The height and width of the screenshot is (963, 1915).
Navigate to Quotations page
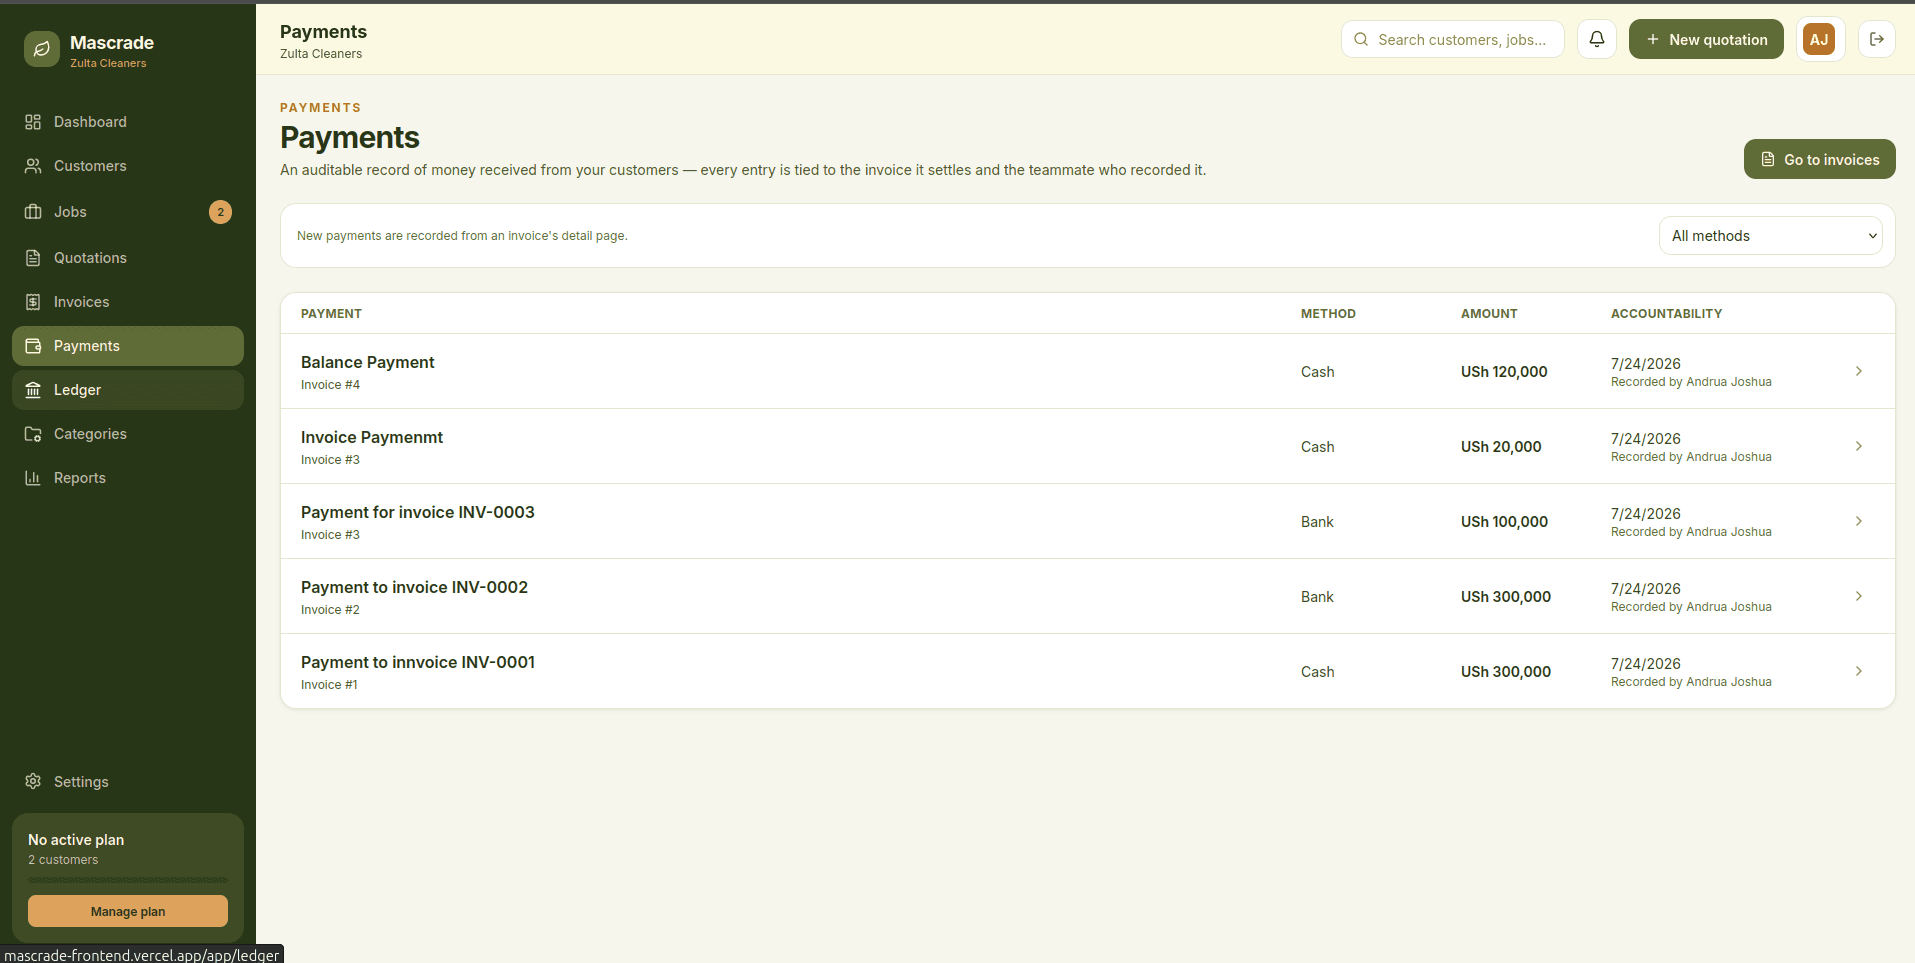[x=128, y=258]
